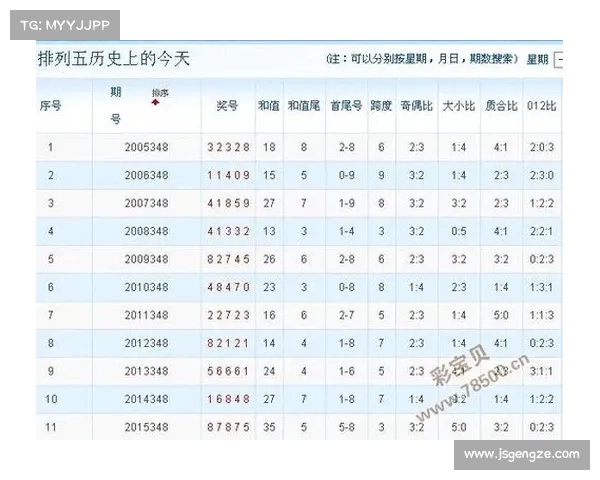This screenshot has width=600, height=480.
Task: Click sequence number 11 in 序号 column
Action: click(x=51, y=427)
